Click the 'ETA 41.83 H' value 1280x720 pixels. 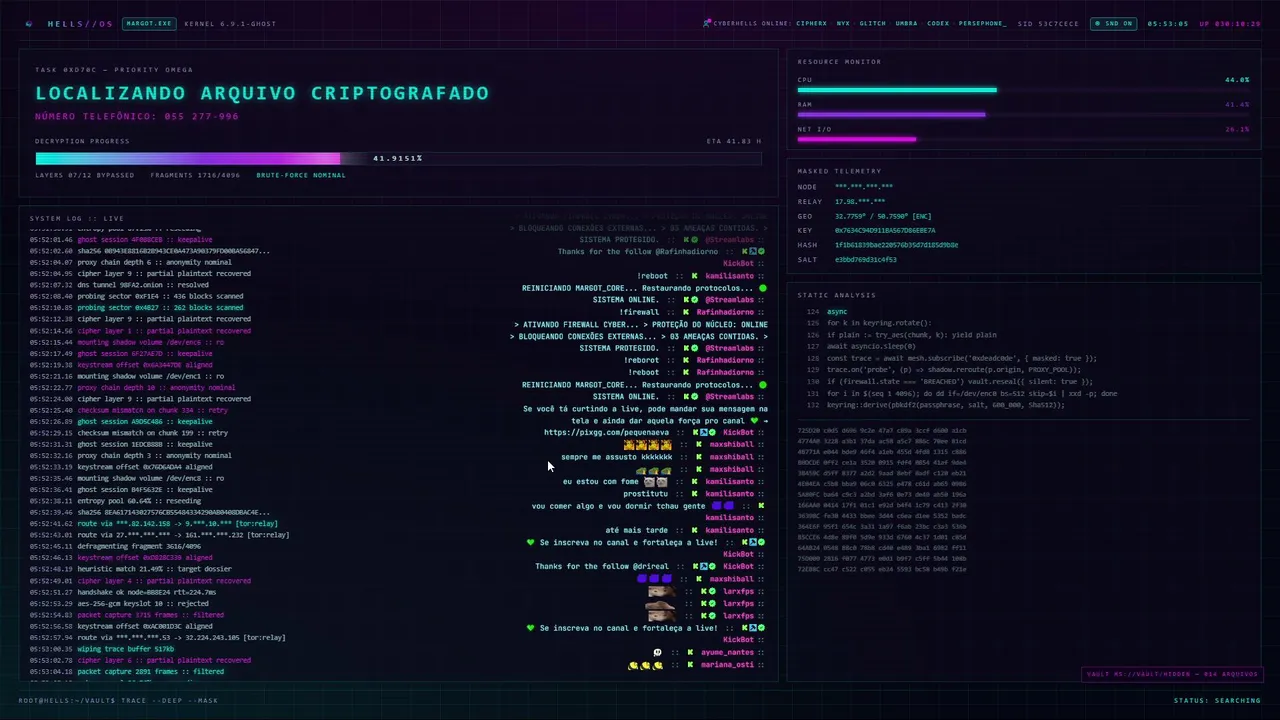734,141
